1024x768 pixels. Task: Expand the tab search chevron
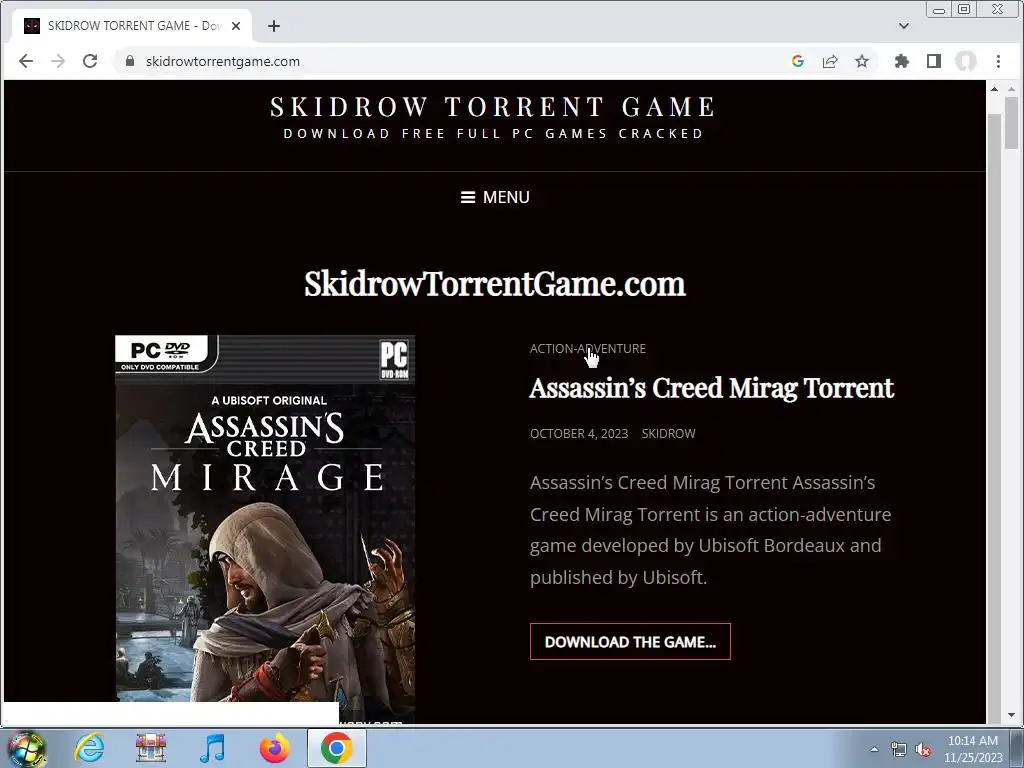tap(904, 26)
